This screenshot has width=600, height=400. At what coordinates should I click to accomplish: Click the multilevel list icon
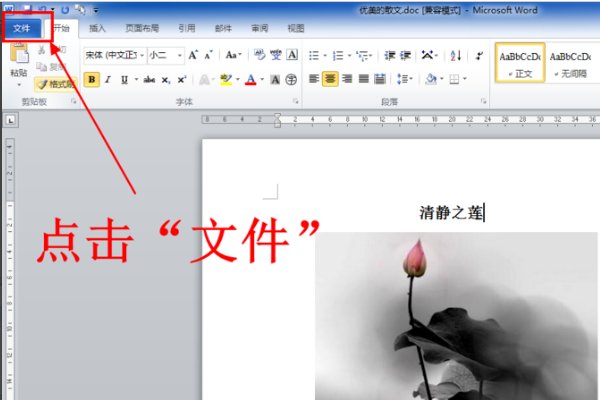[x=362, y=56]
